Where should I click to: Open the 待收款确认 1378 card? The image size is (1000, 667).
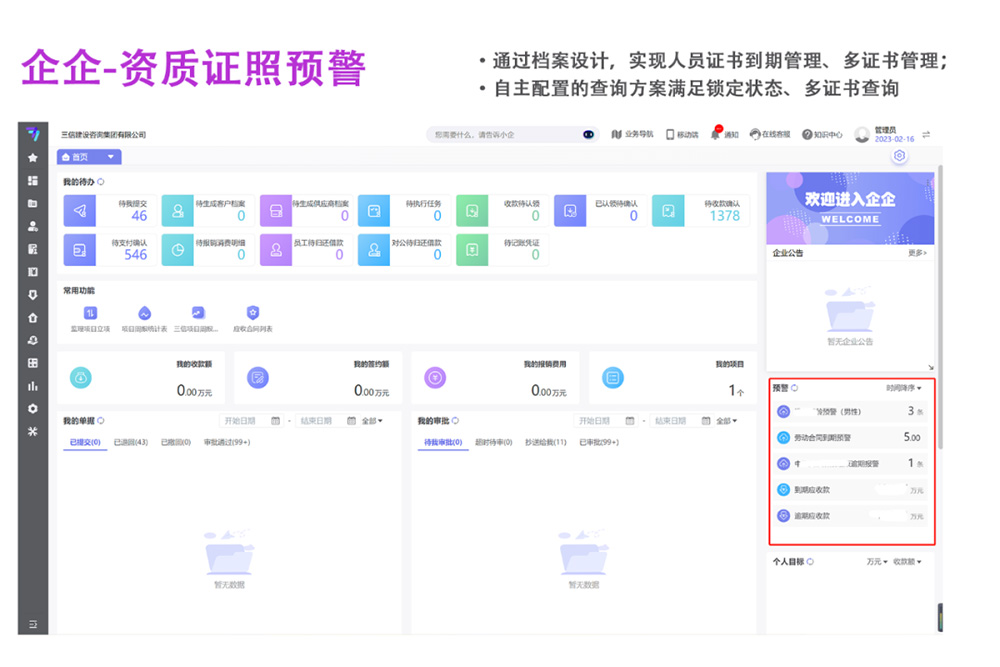tap(698, 210)
